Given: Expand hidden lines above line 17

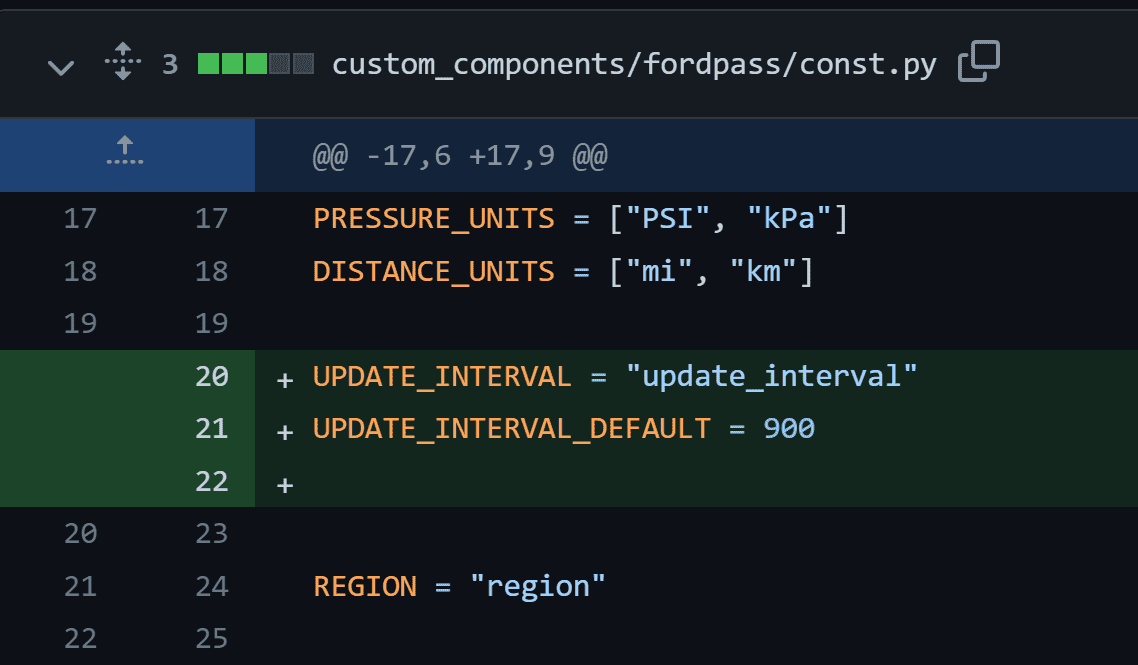Looking at the screenshot, I should coord(125,150).
